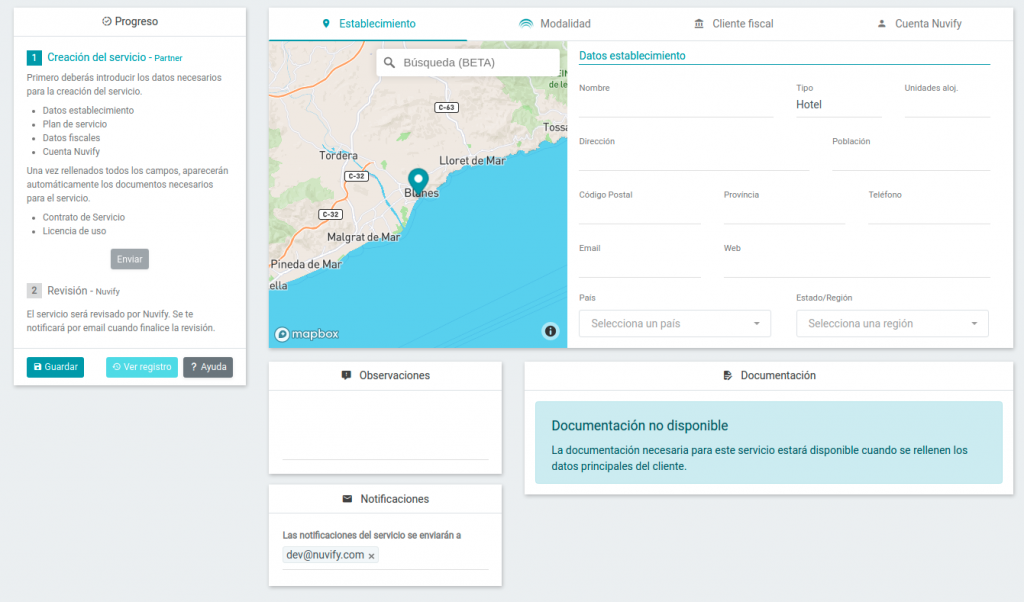Click the Documentación panel header icon
The height and width of the screenshot is (602, 1024).
click(x=728, y=375)
